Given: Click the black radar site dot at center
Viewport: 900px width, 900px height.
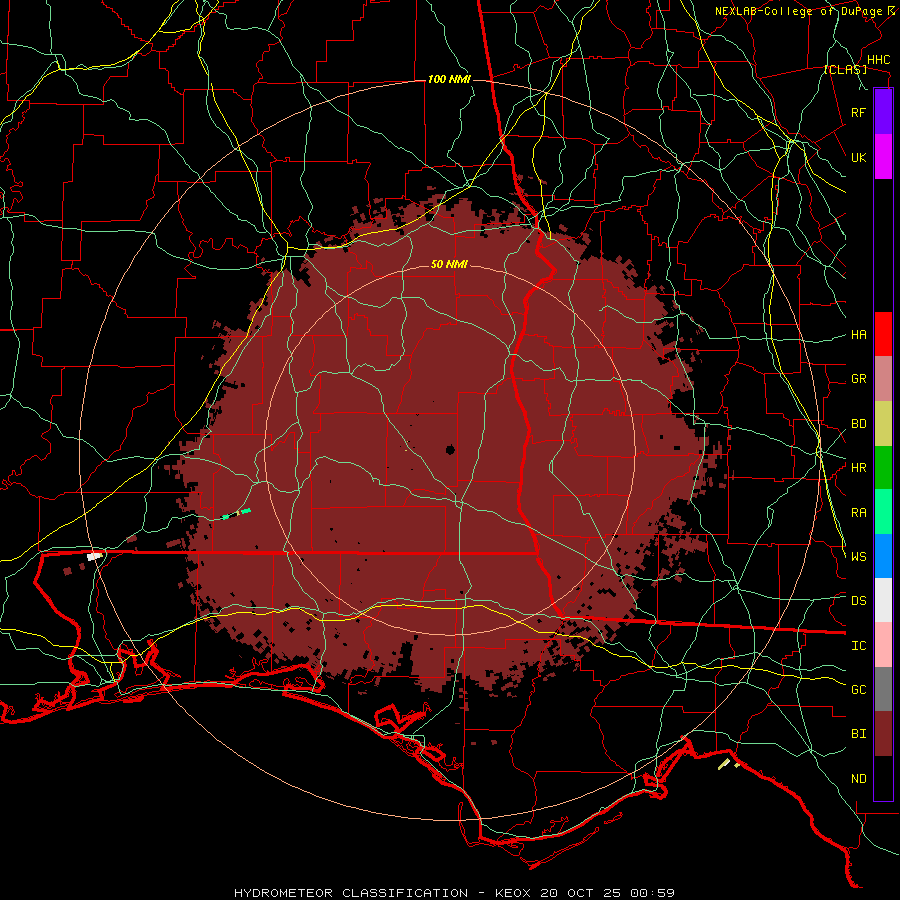Looking at the screenshot, I should (450, 449).
